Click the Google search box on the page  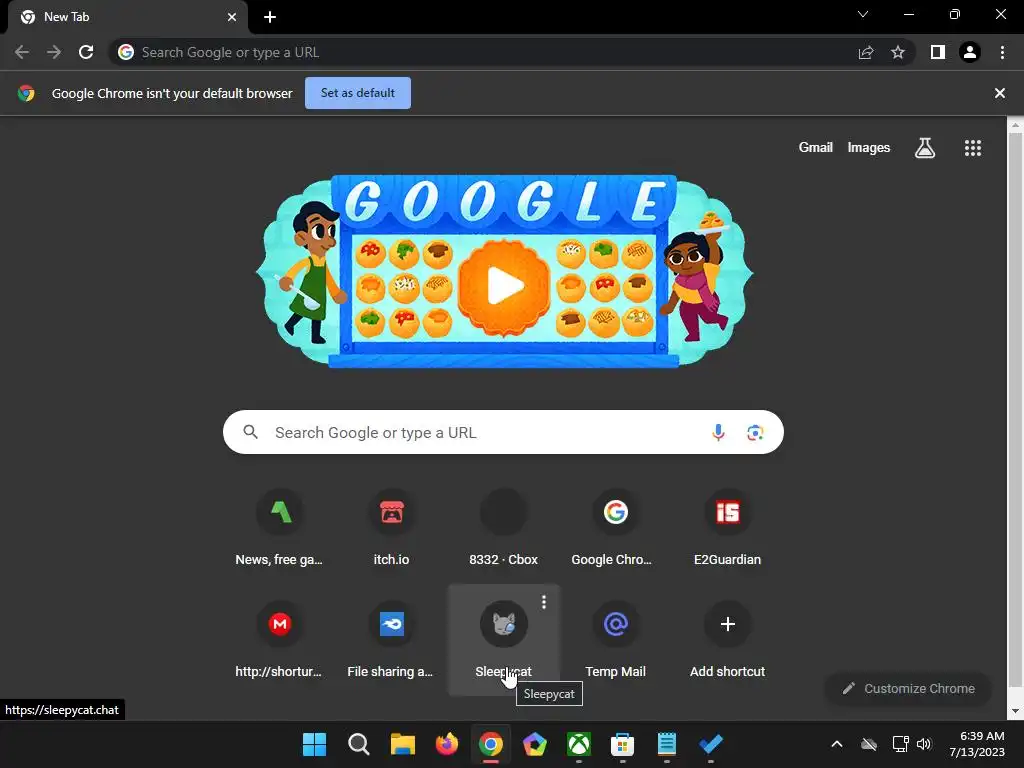503,432
